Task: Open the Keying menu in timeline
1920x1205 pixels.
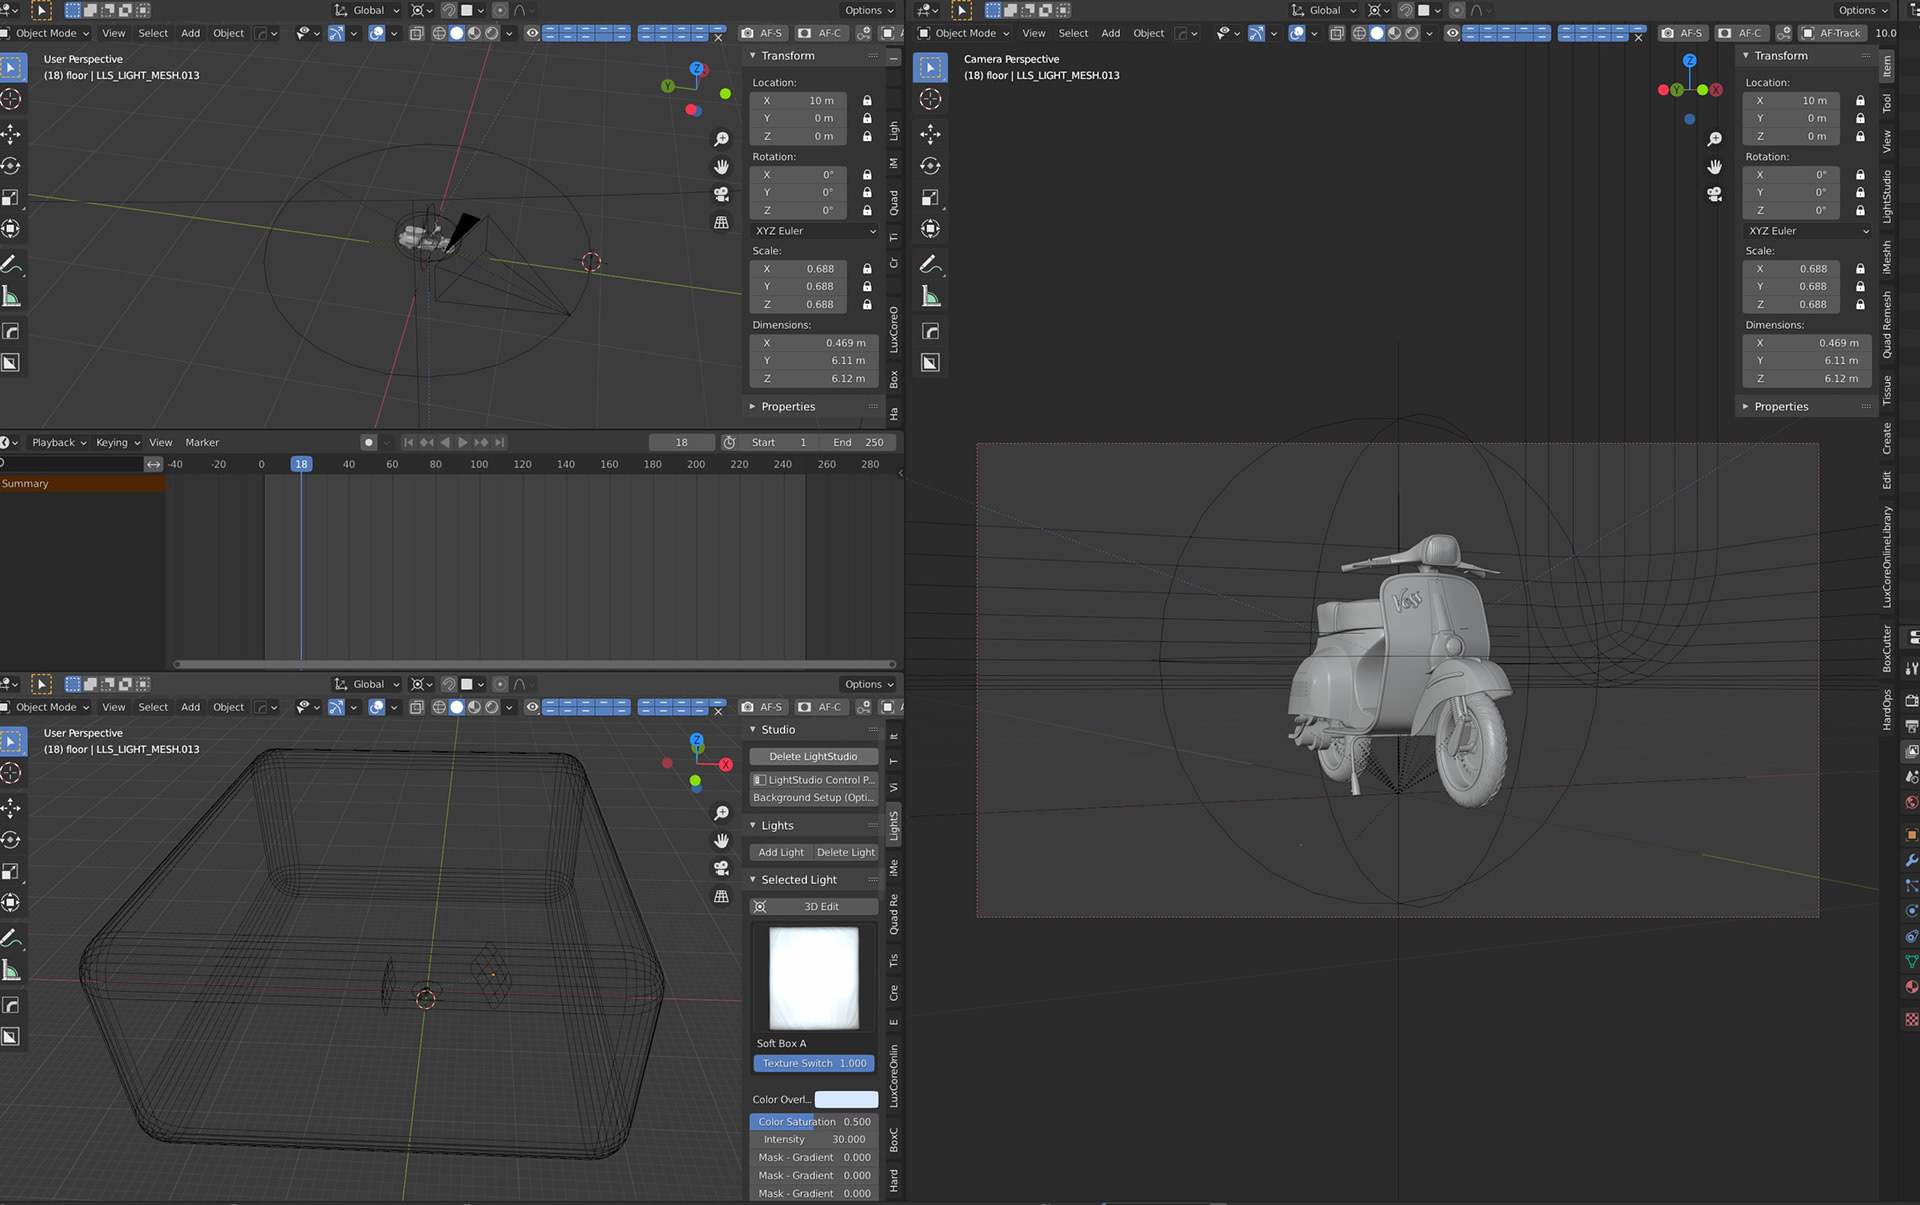Action: pyautogui.click(x=117, y=442)
